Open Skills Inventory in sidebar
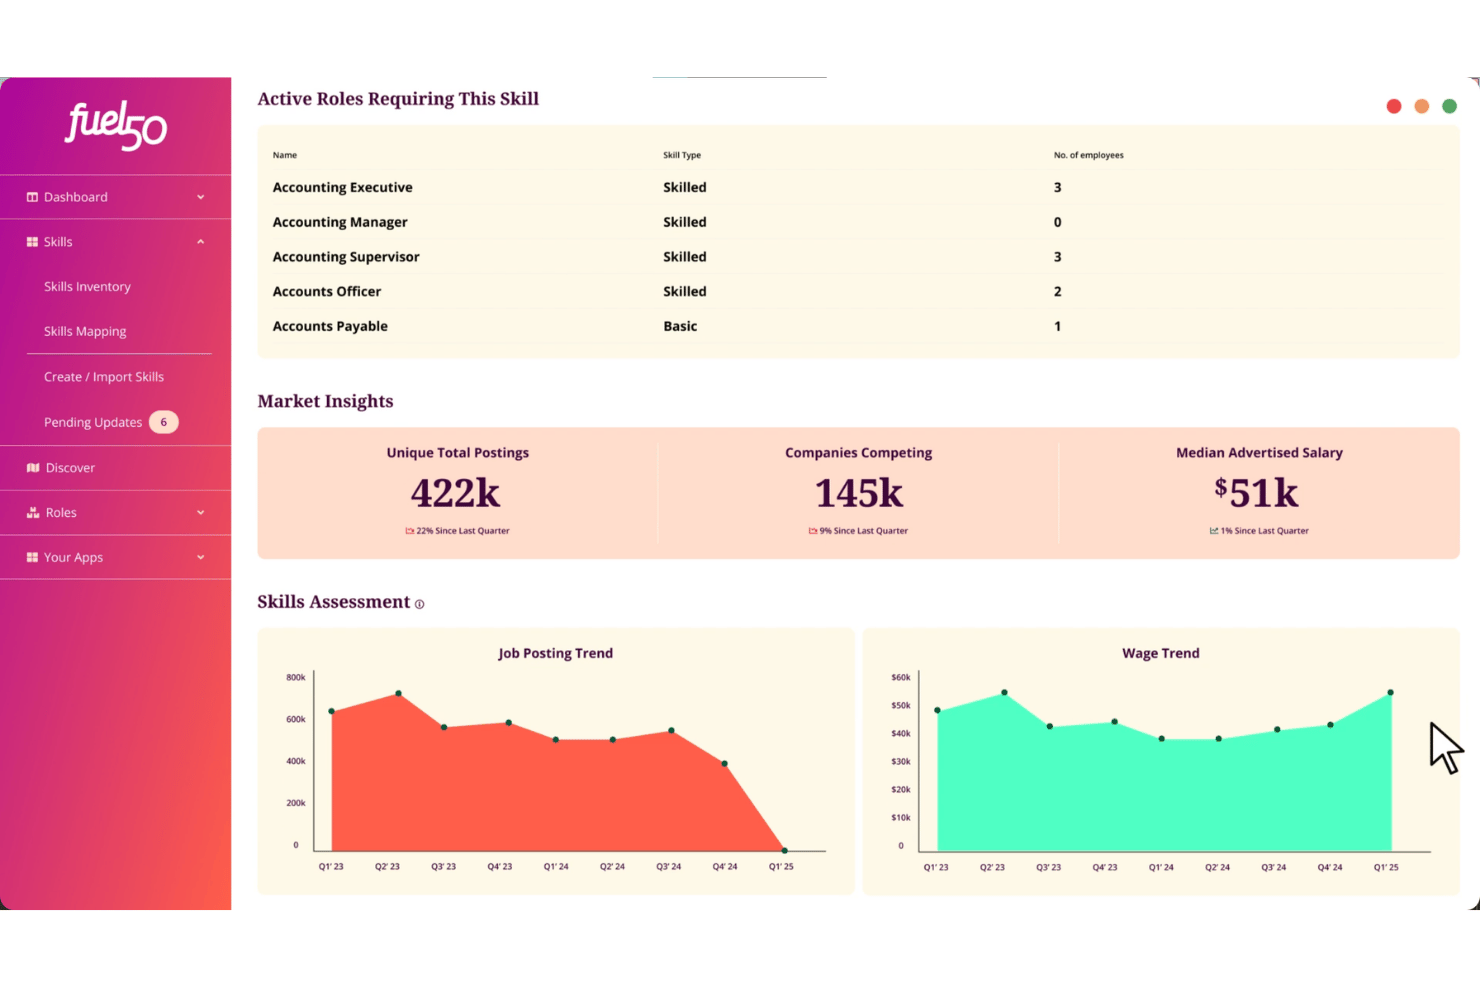 [87, 287]
